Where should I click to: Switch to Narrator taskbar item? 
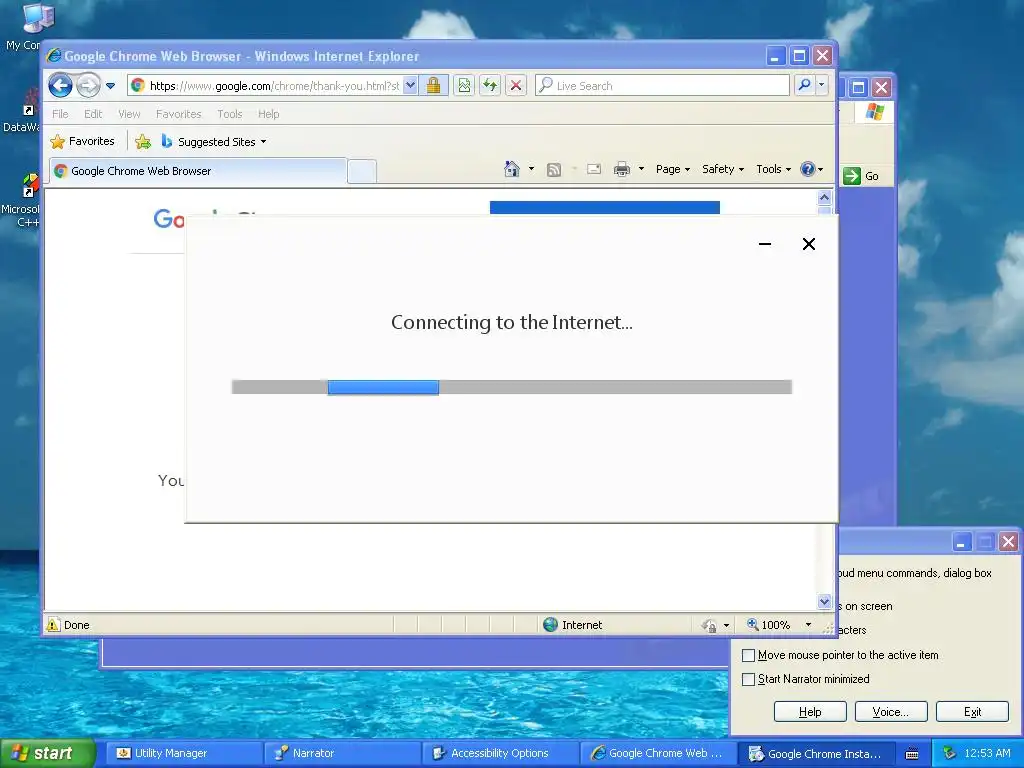tap(342, 754)
